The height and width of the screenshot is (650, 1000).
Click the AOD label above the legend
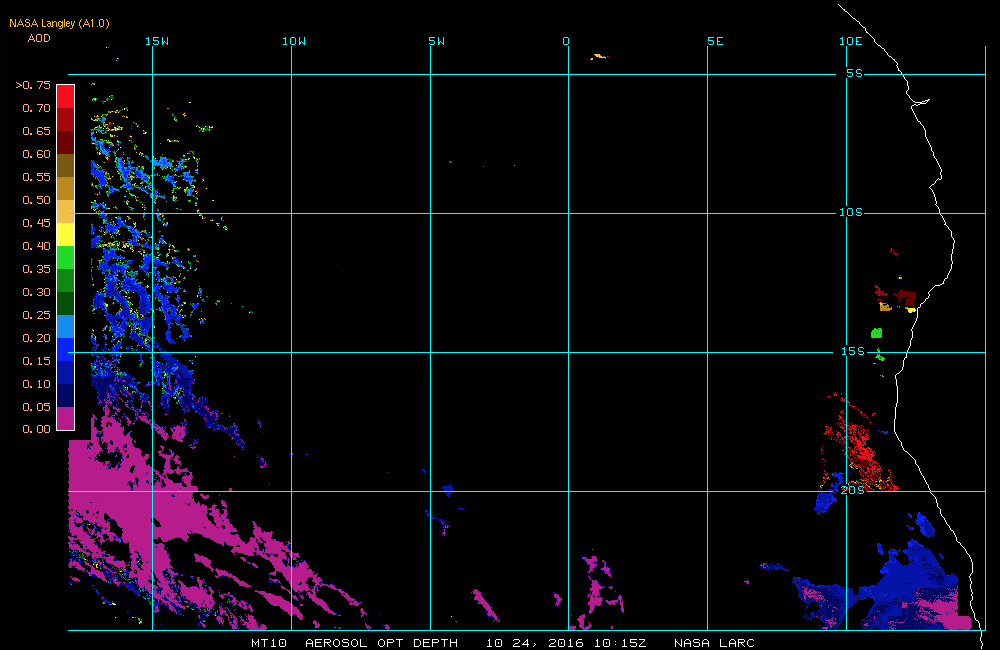pos(39,38)
